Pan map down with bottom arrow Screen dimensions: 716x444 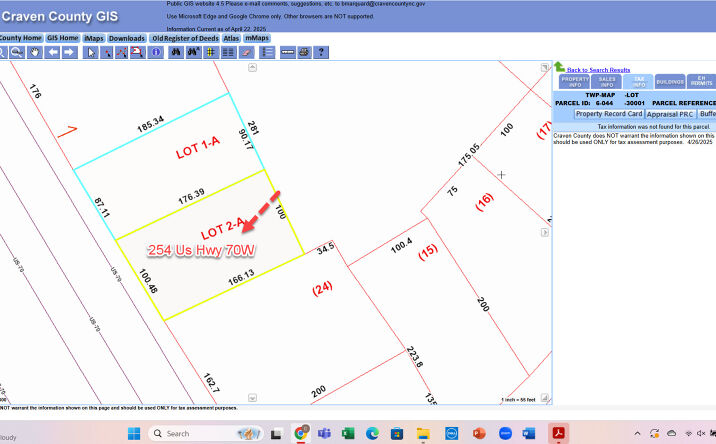tap(253, 398)
